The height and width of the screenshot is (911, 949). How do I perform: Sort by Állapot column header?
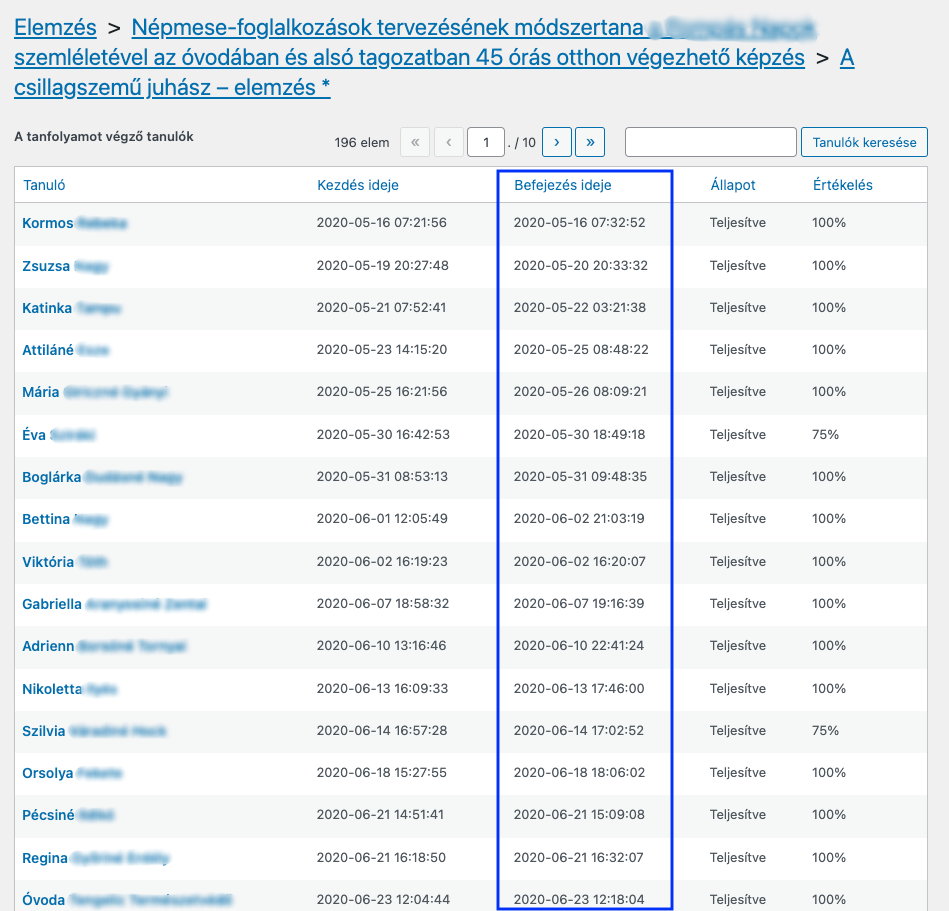732,185
